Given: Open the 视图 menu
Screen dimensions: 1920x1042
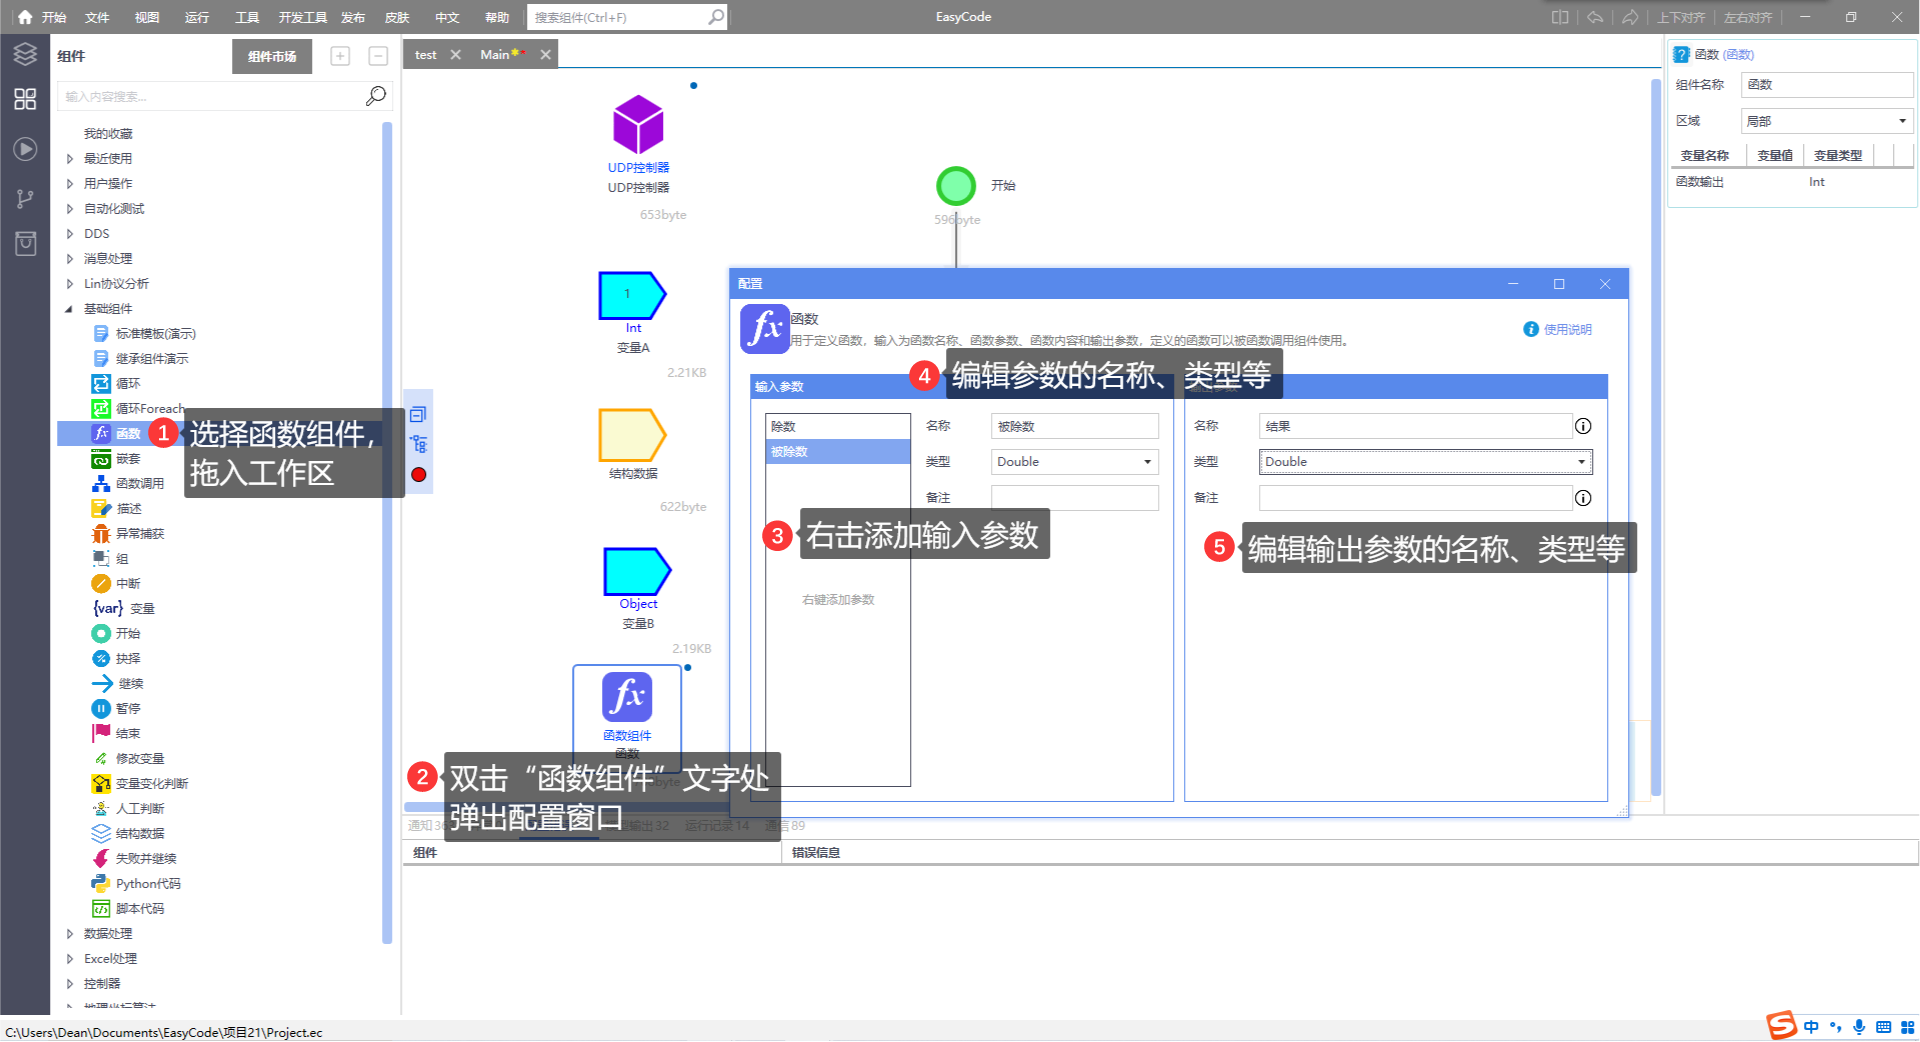Looking at the screenshot, I should click(x=147, y=17).
